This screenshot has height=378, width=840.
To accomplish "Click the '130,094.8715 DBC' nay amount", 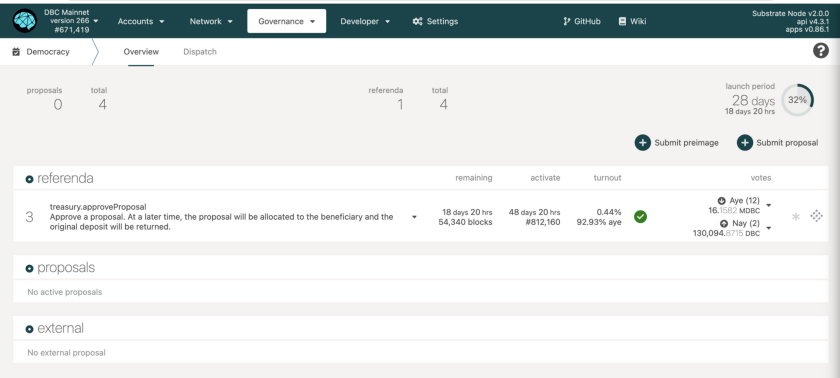I will pos(726,234).
